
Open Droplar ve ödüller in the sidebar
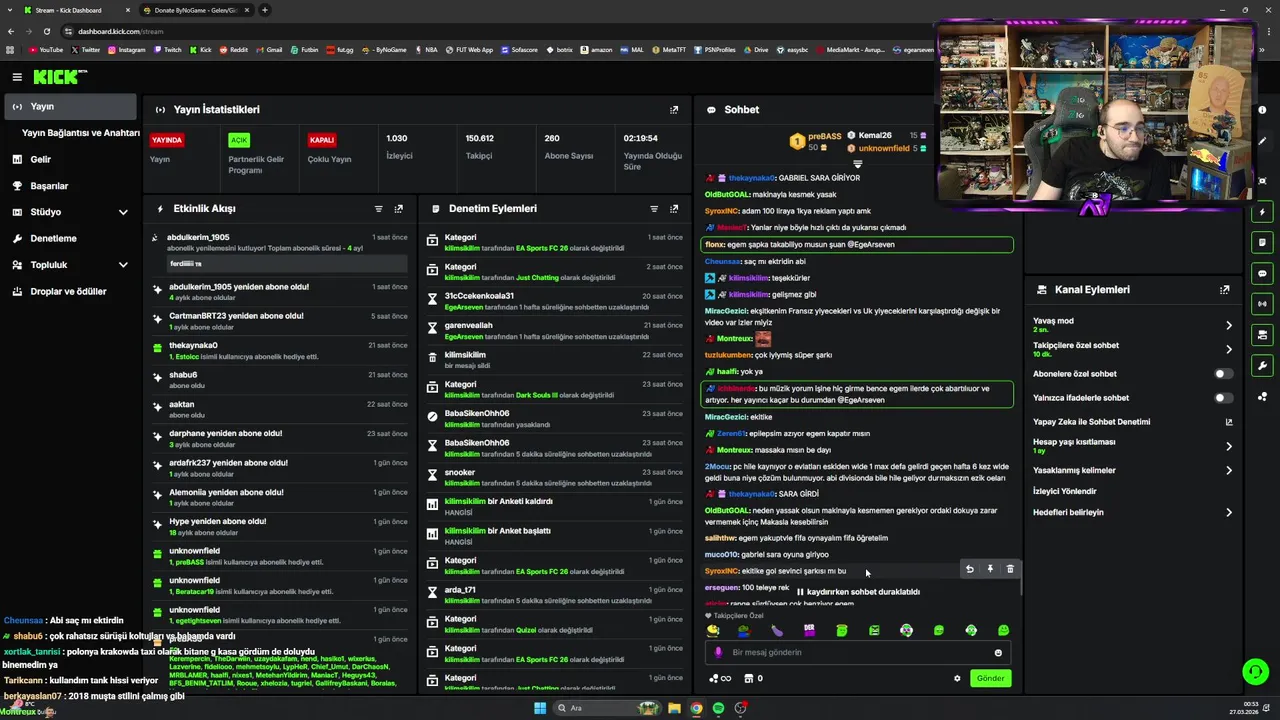(69, 292)
